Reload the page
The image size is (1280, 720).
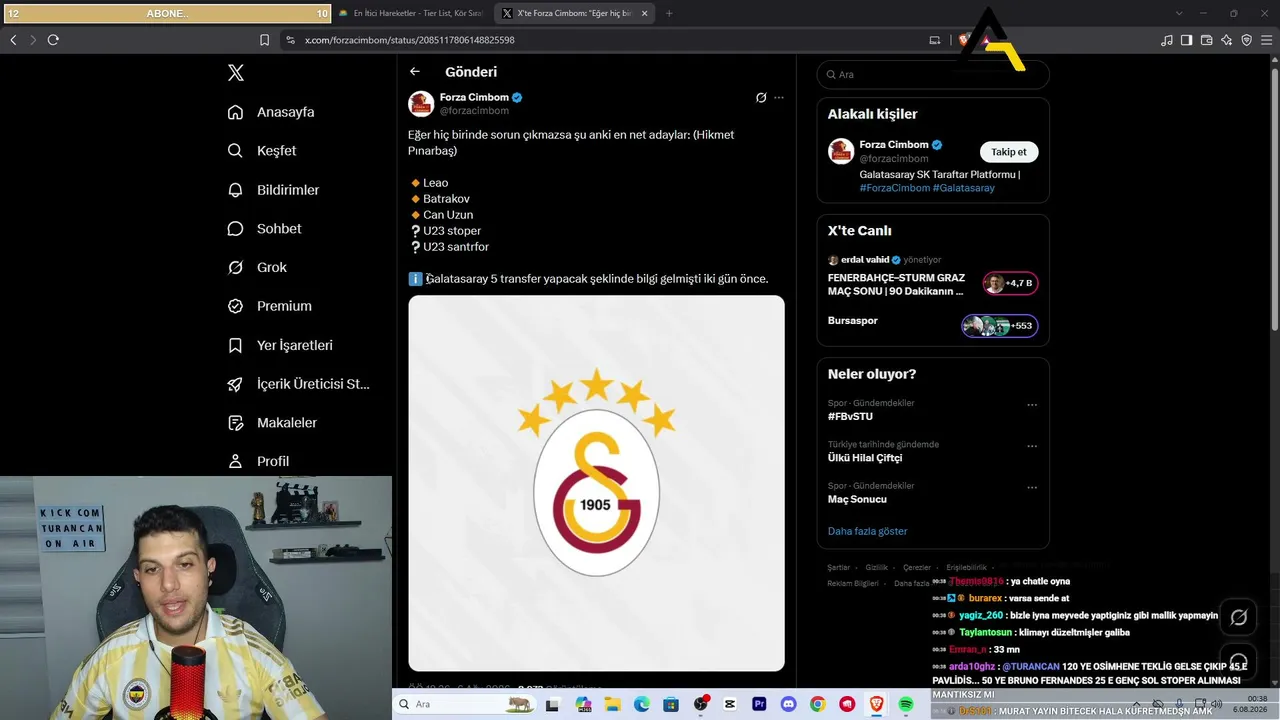coord(53,40)
